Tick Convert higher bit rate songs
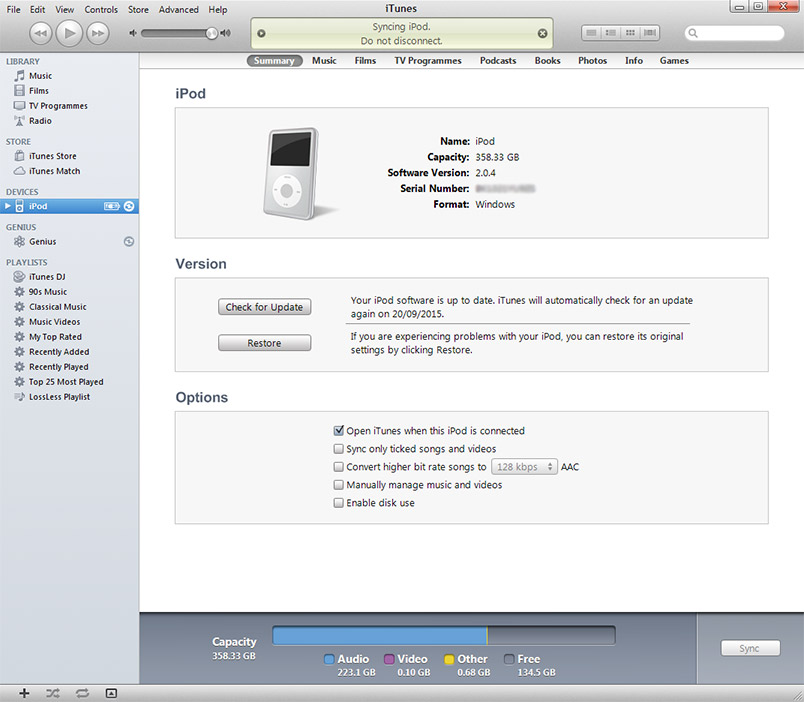This screenshot has height=702, width=804. [x=338, y=467]
